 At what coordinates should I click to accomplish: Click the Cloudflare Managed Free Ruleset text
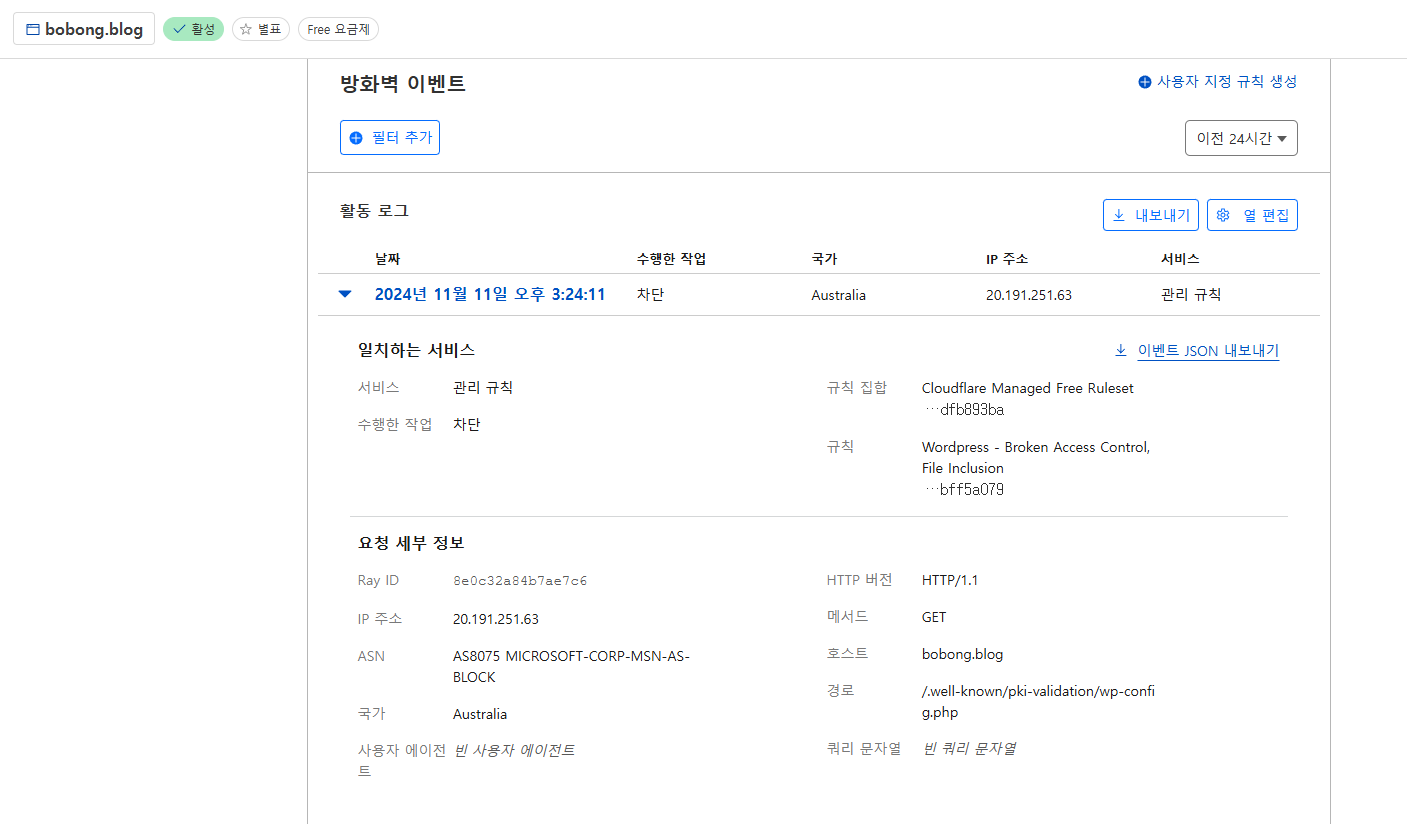1028,388
